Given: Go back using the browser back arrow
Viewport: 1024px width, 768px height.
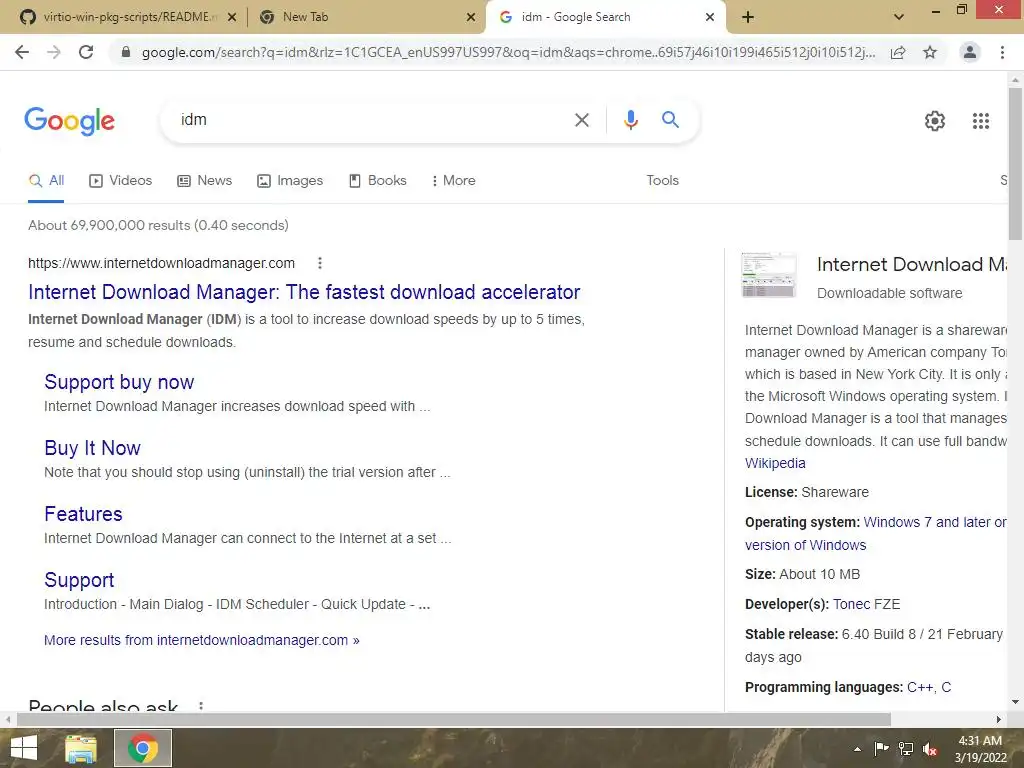Looking at the screenshot, I should [22, 52].
